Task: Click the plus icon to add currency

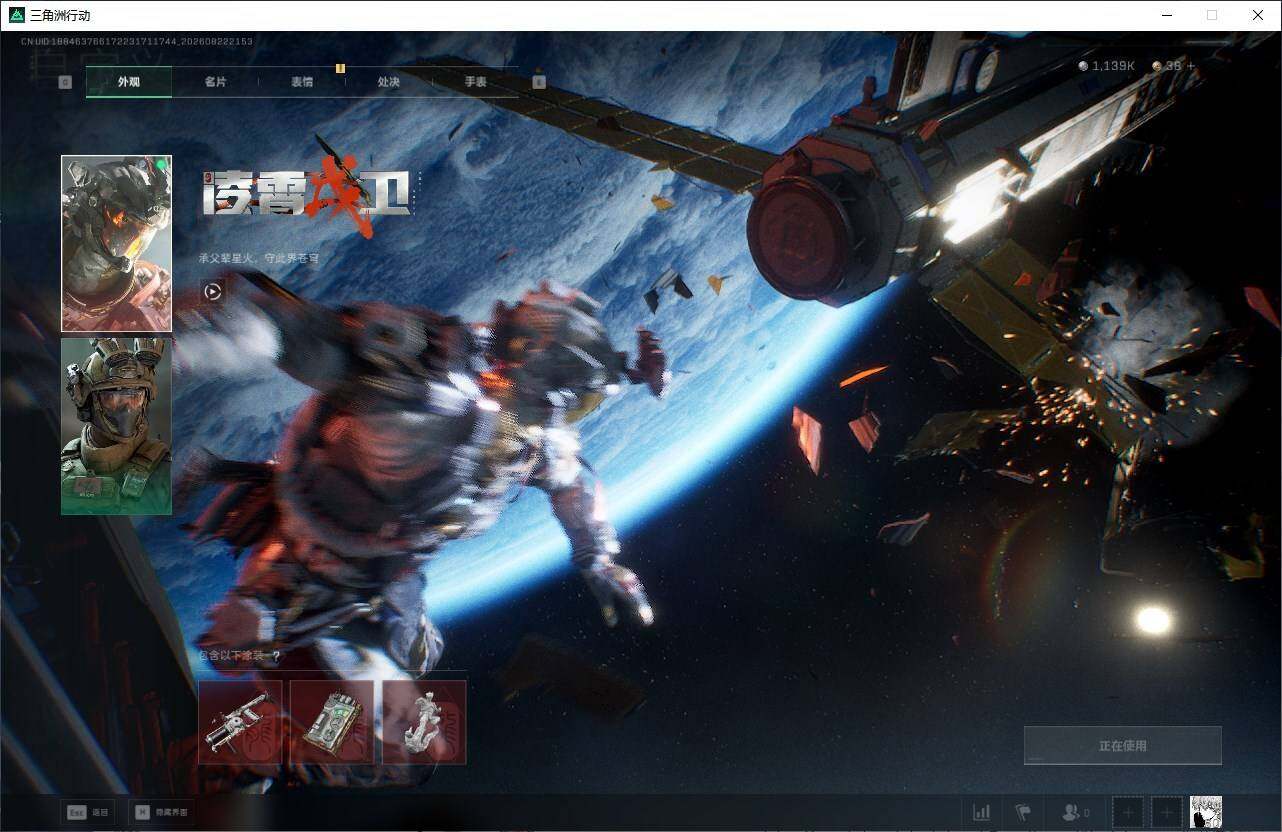Action: click(x=1190, y=66)
